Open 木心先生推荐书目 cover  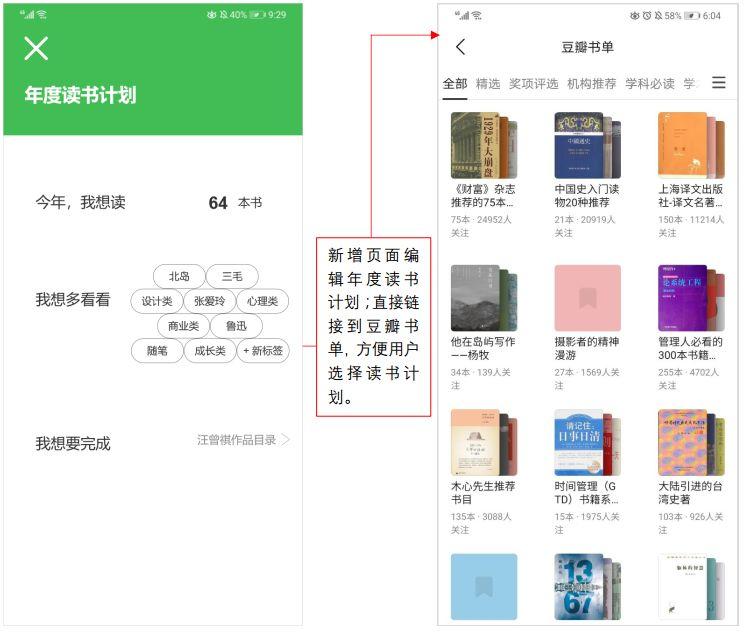point(484,443)
